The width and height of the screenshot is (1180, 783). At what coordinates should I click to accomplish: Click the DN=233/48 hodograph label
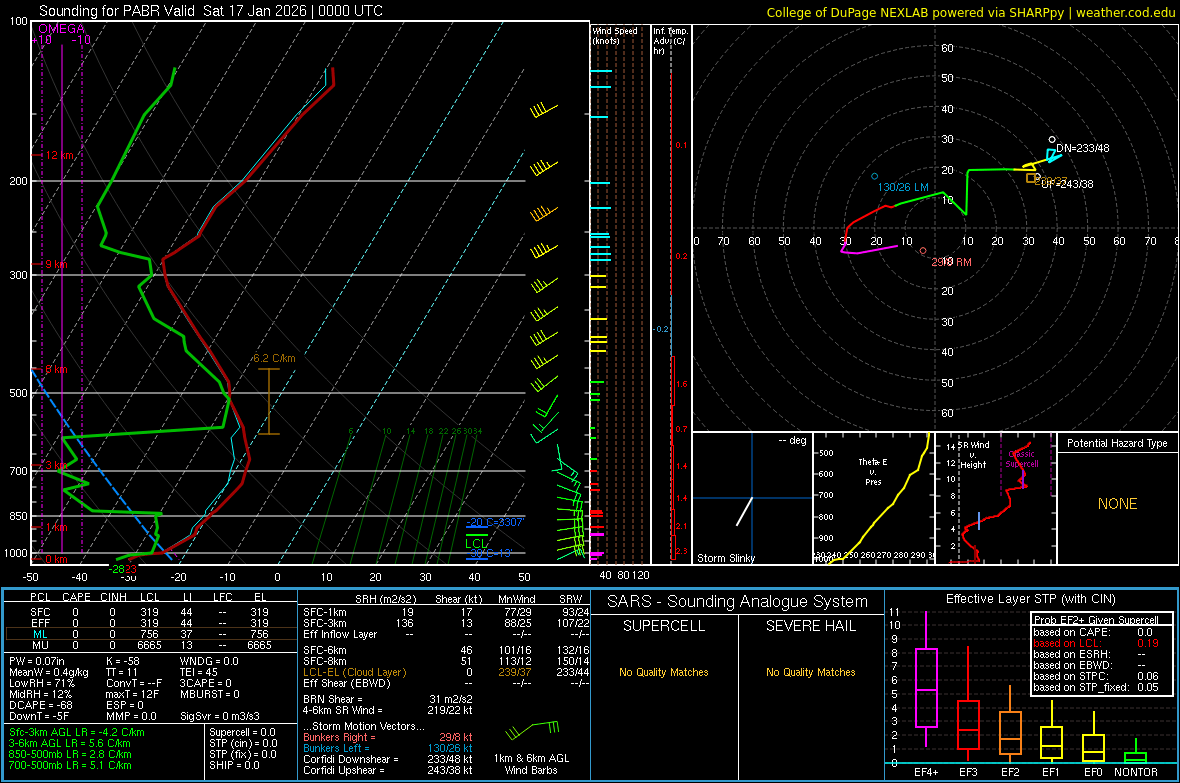tap(1082, 148)
